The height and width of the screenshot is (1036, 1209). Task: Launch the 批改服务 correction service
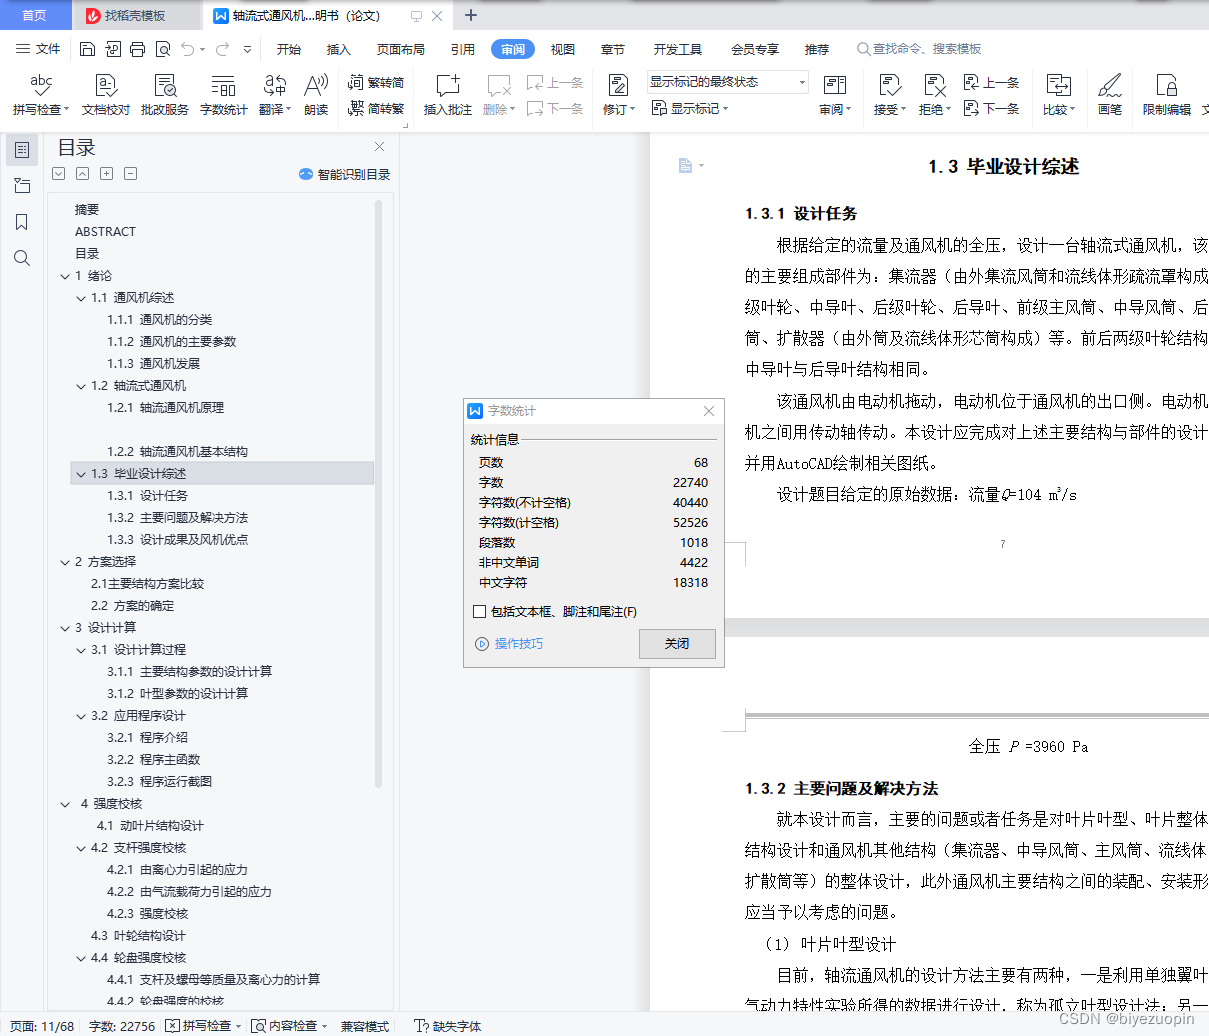coord(165,95)
